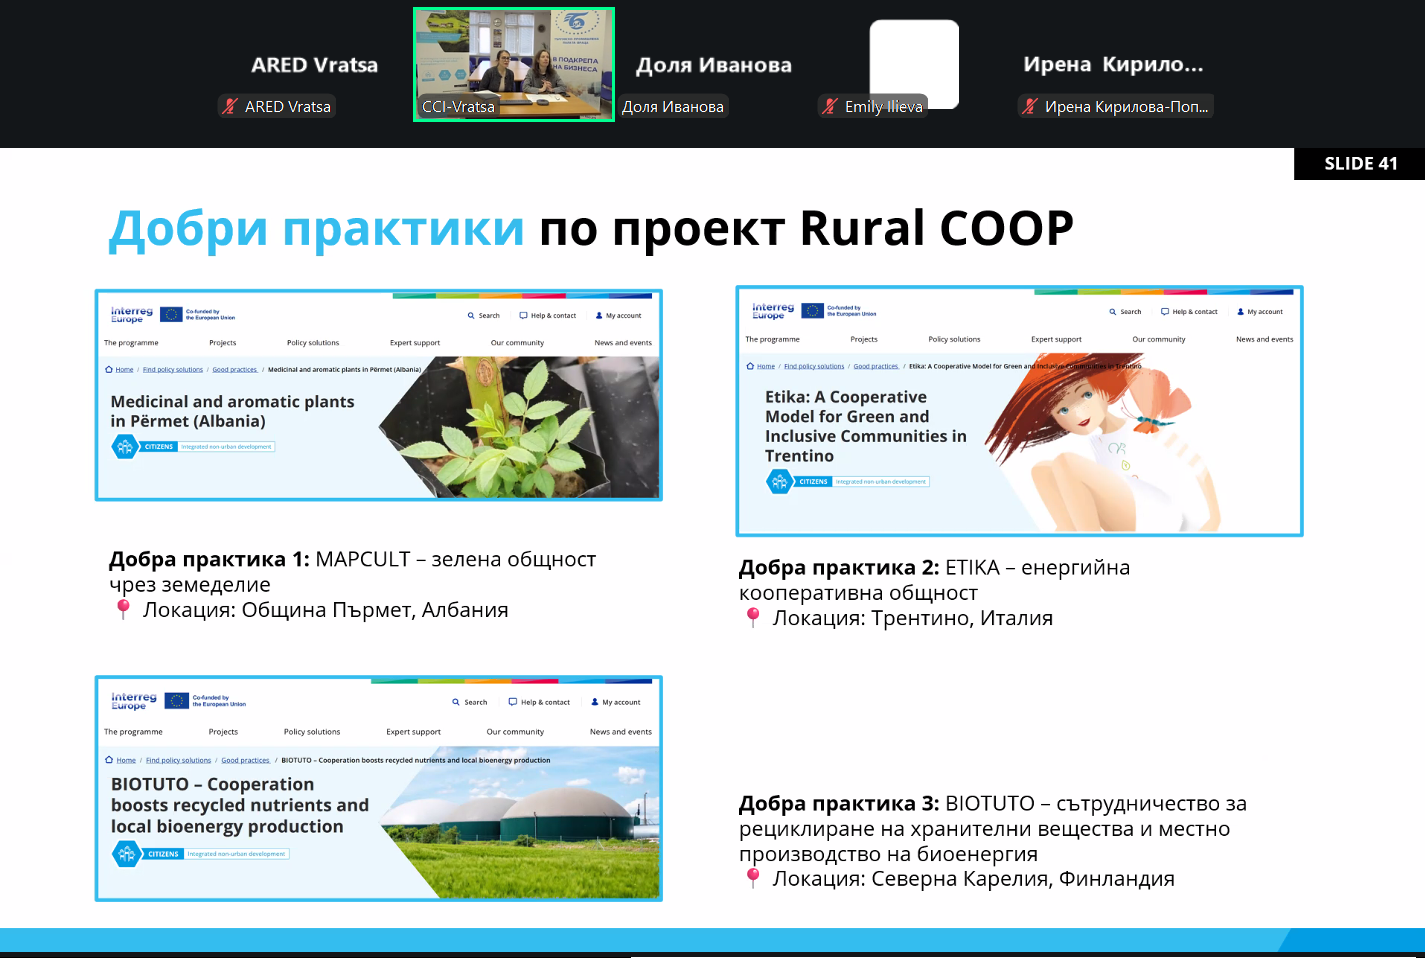The height and width of the screenshot is (958, 1425).
Task: Click News and events in BIOTUTO screenshot
Action: (x=620, y=732)
